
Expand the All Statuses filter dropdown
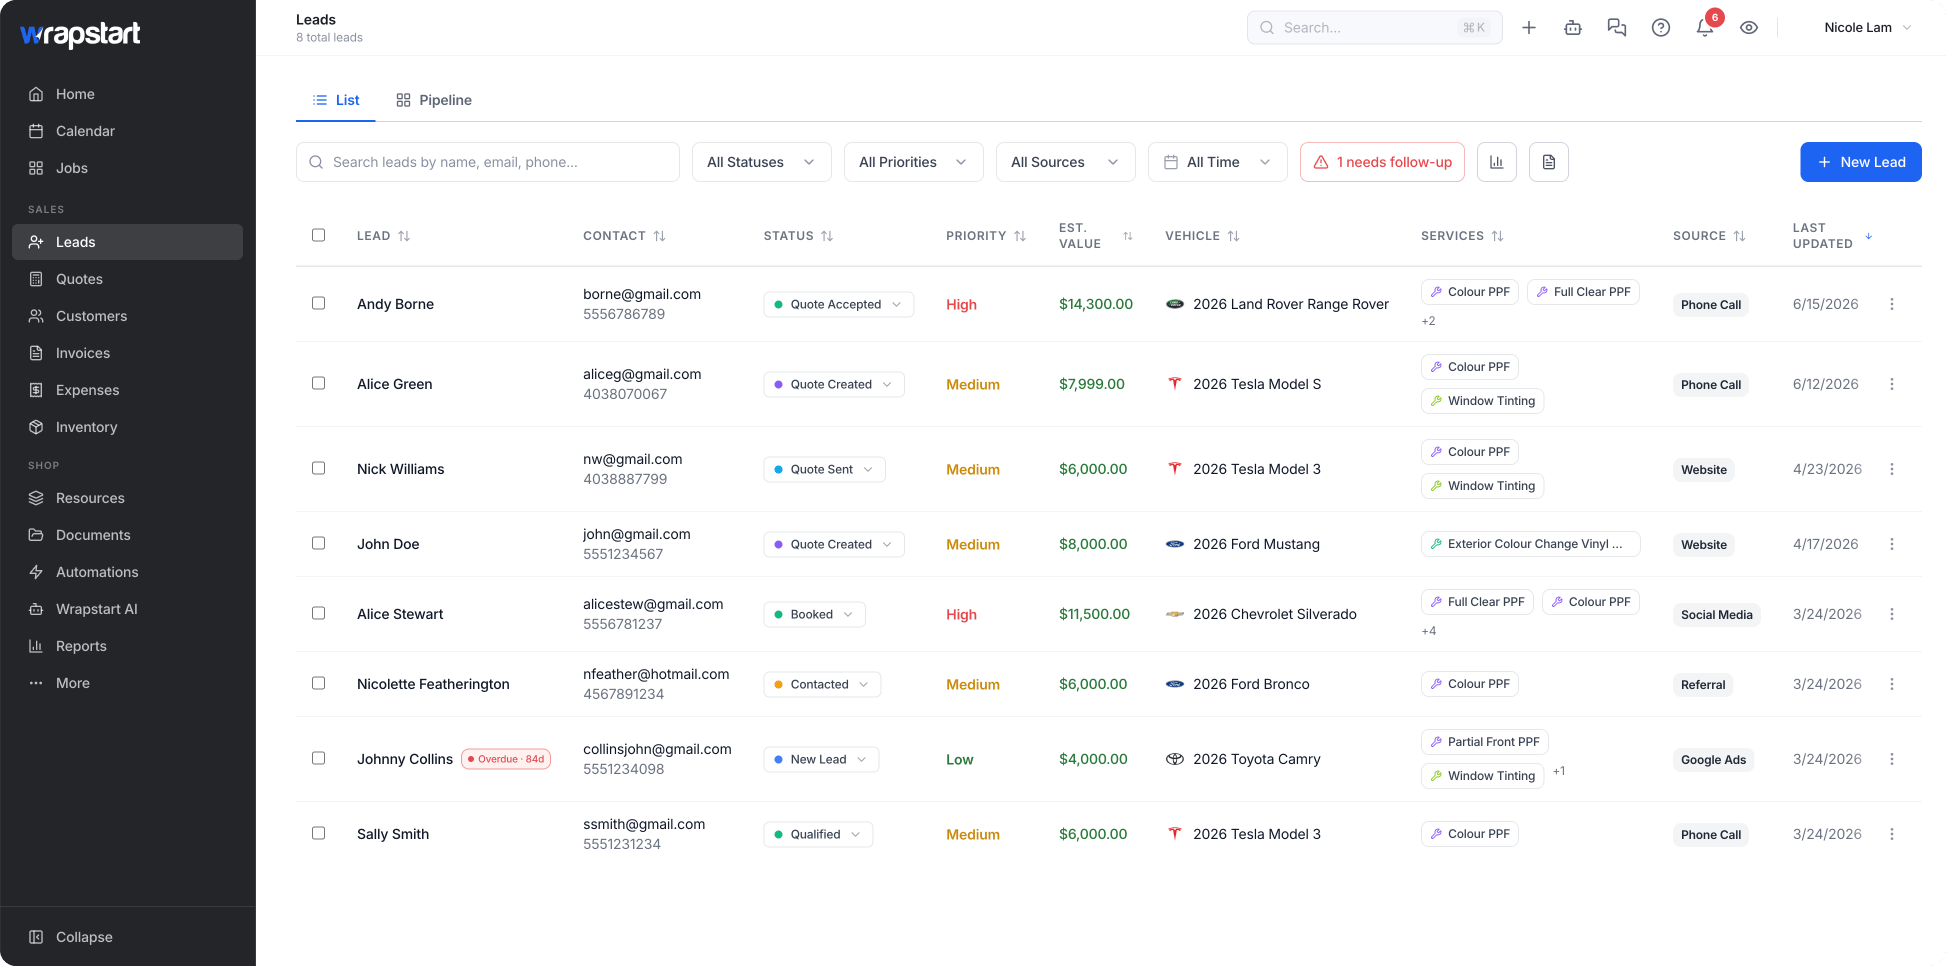(x=762, y=162)
